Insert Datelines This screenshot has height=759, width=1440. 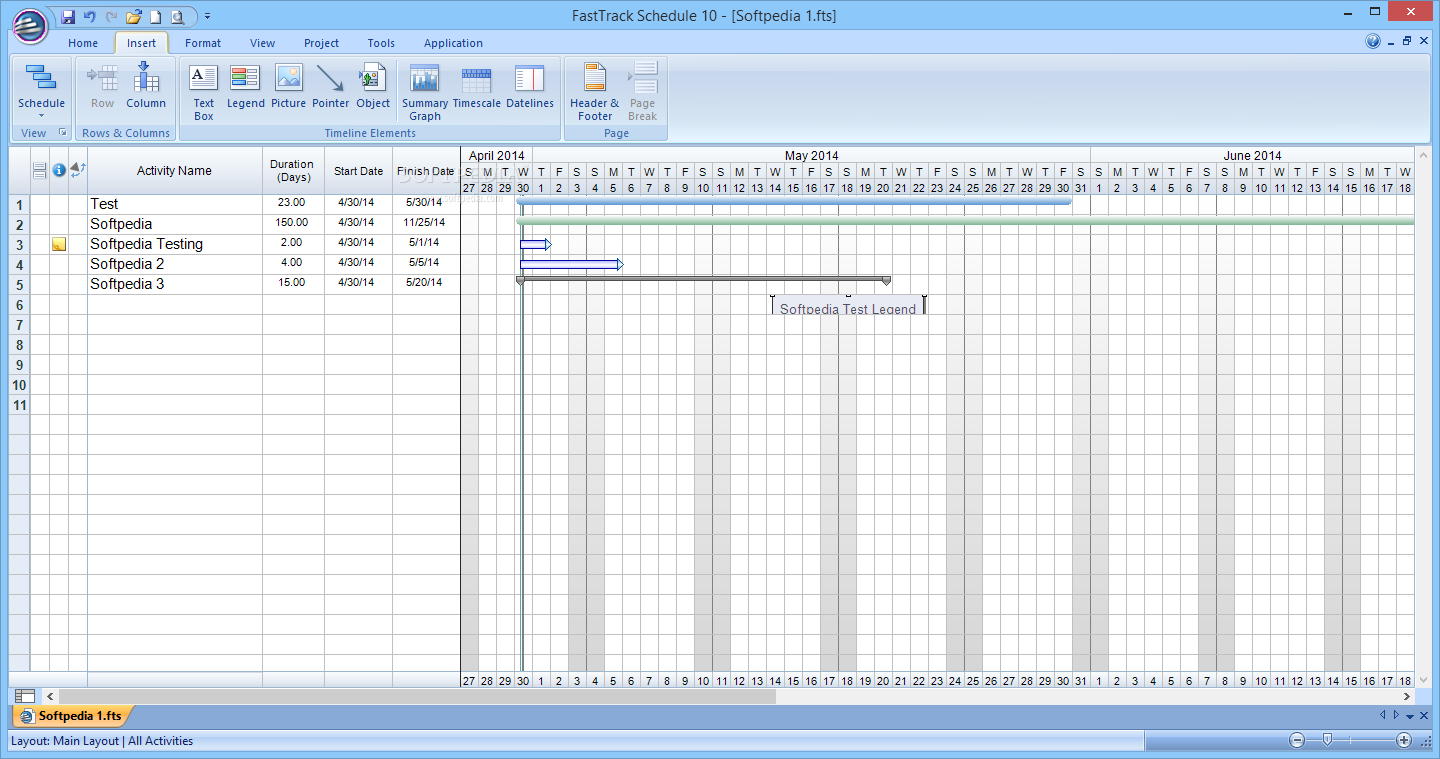click(530, 87)
